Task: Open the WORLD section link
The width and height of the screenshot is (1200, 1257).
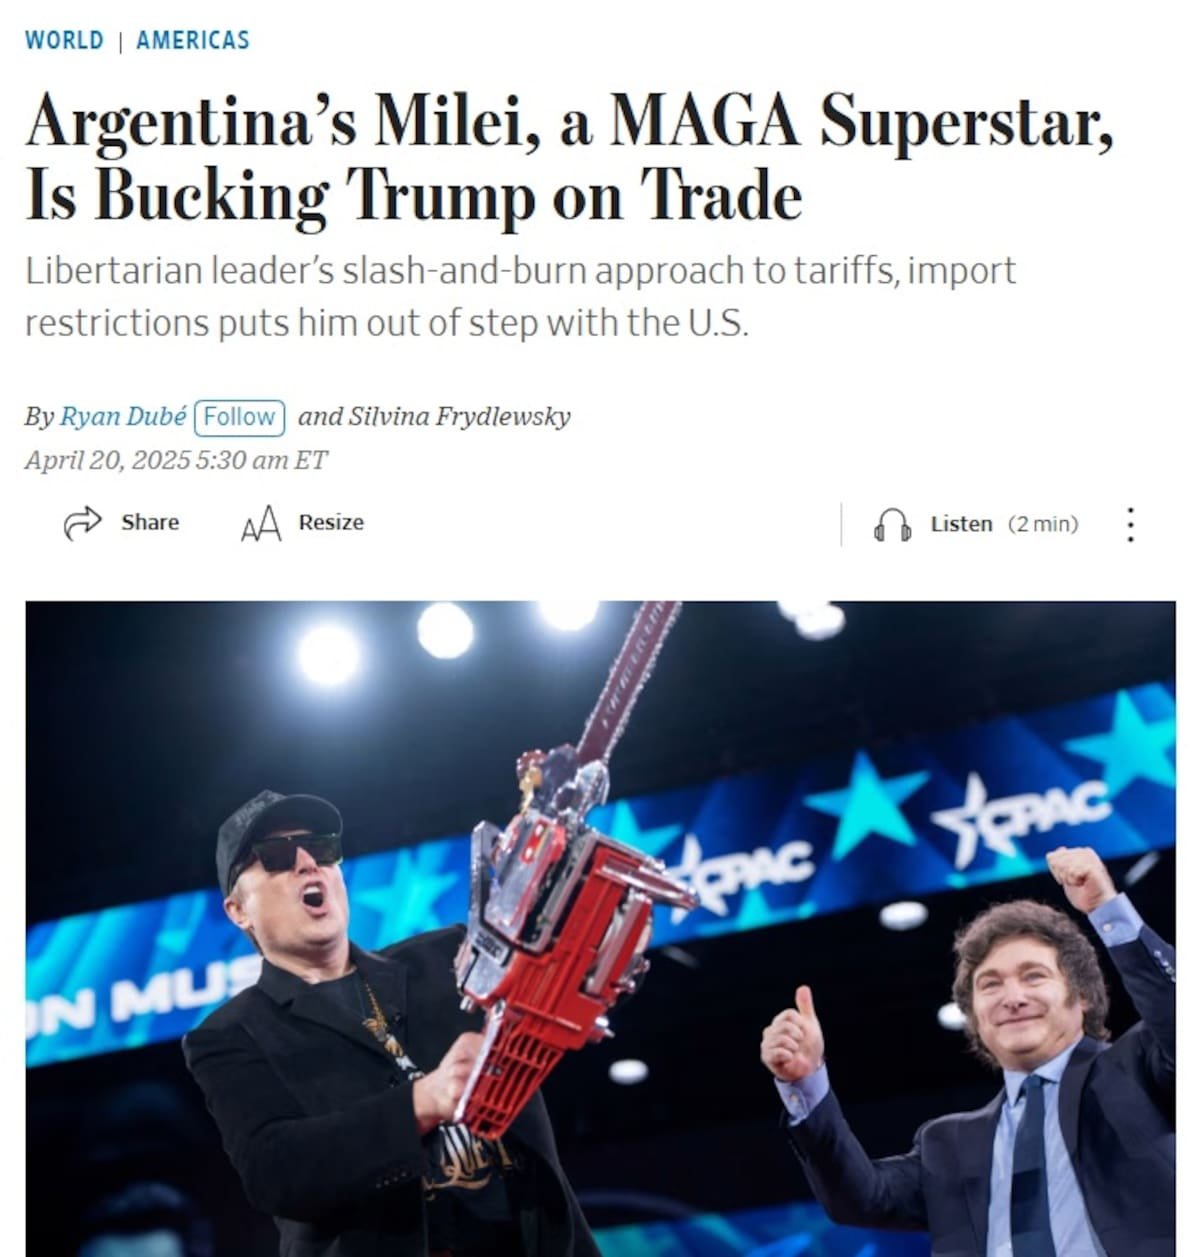Action: [64, 40]
